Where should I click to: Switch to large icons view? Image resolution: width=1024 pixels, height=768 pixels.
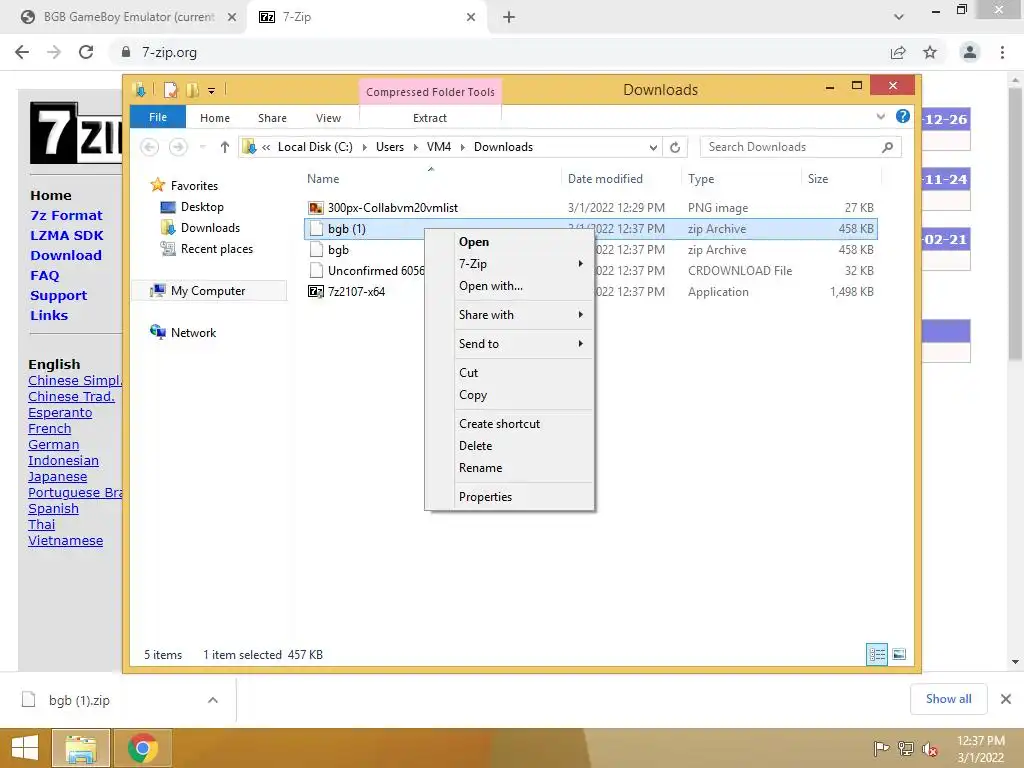[899, 654]
